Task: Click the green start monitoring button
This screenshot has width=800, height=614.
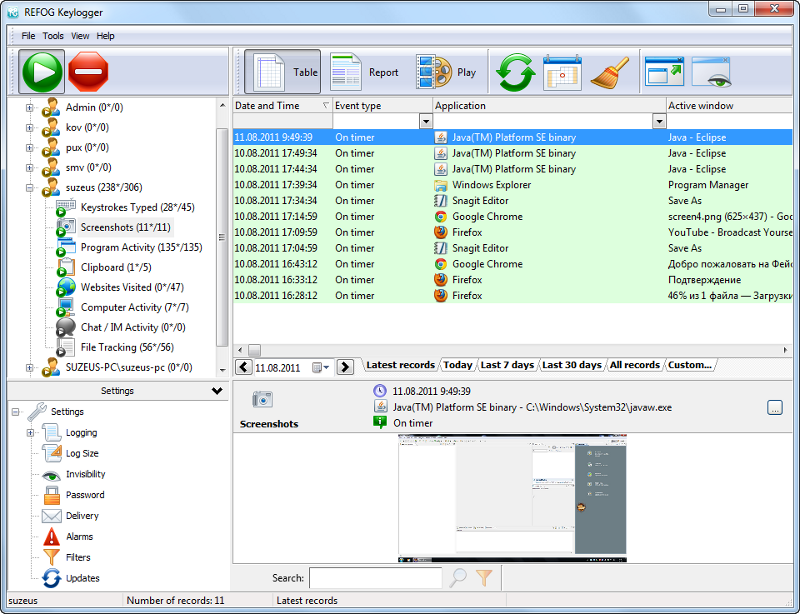Action: [x=41, y=72]
